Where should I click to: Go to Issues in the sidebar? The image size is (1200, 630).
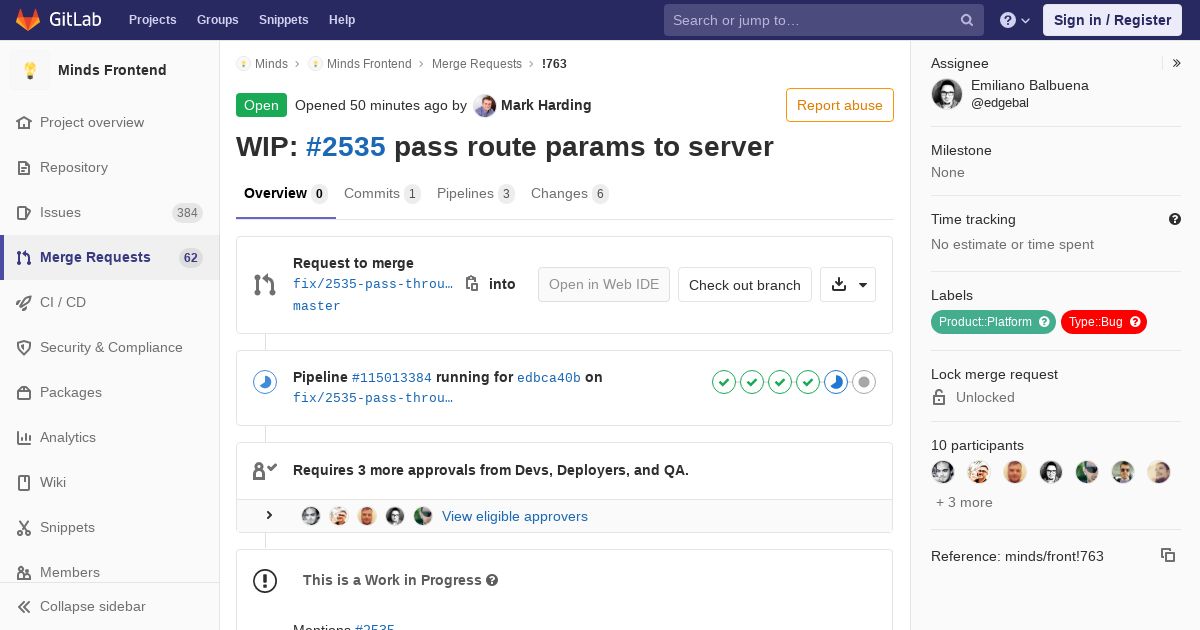[x=110, y=212]
